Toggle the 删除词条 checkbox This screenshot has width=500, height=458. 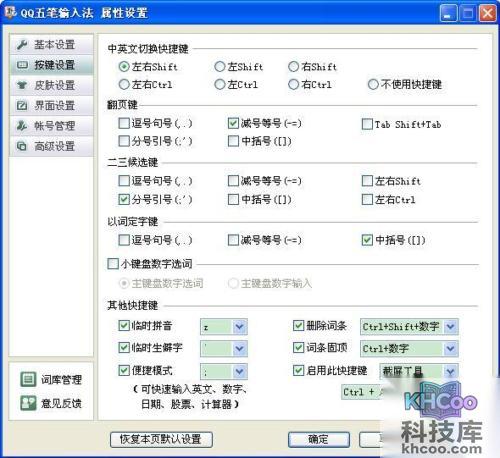(298, 325)
